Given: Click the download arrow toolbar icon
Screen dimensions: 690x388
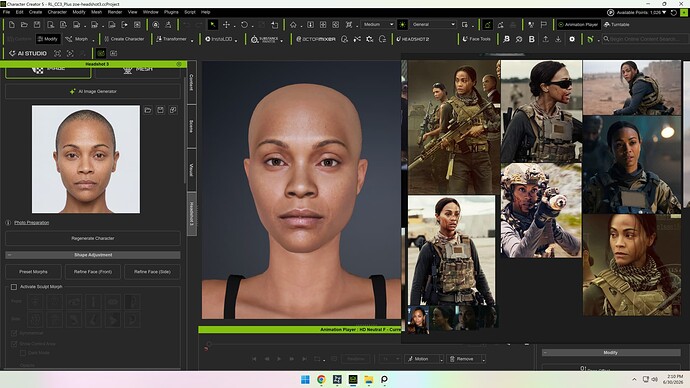Looking at the screenshot, I should (558, 39).
